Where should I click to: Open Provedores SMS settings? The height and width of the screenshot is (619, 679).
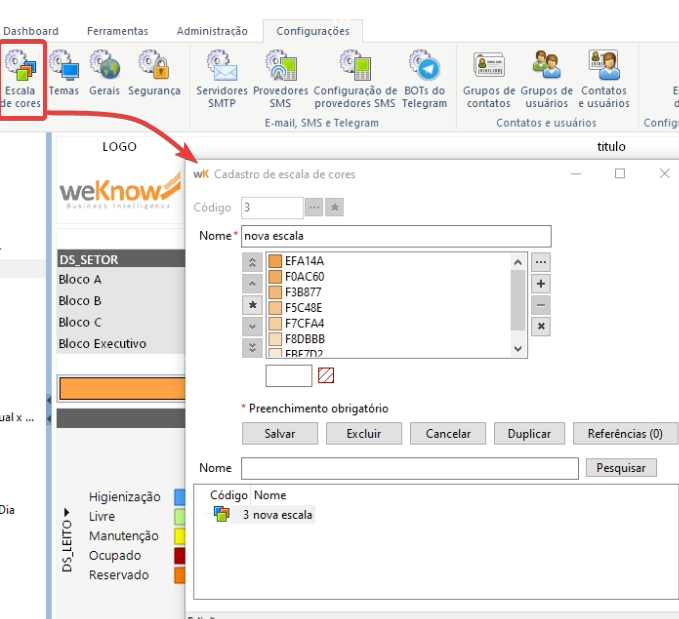coord(280,80)
